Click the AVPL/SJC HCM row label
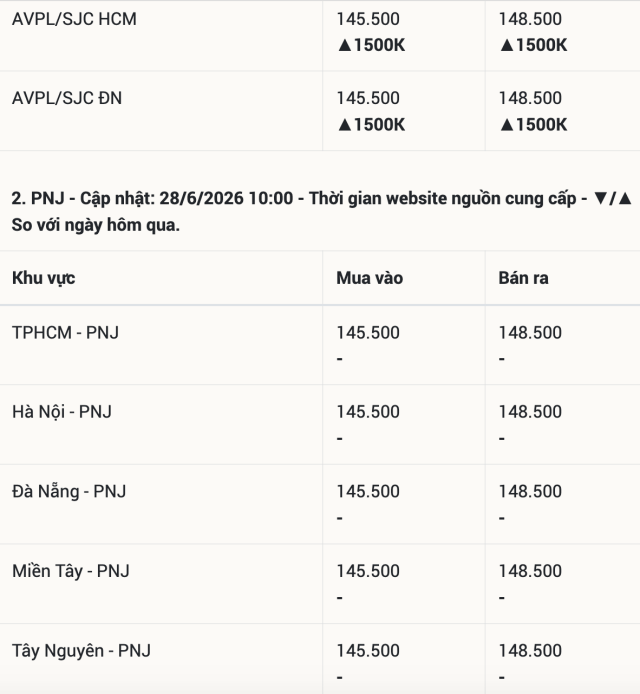Viewport: 640px width, 694px height. click(74, 19)
